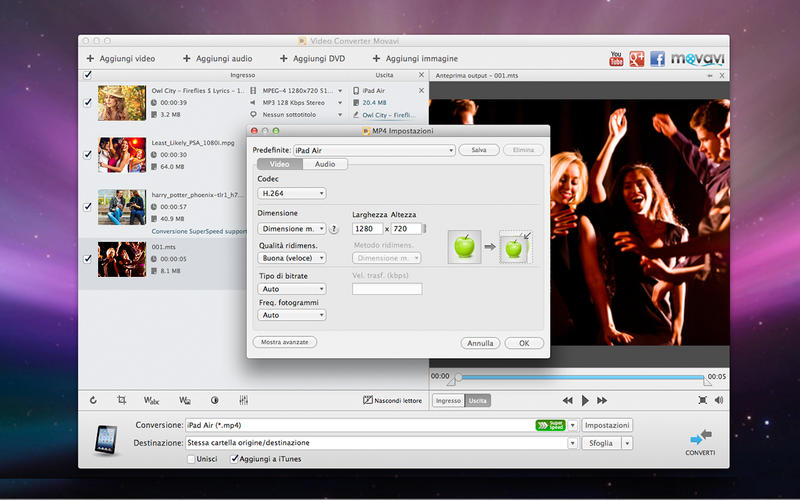Click the preview timeline playhead knob

click(x=458, y=377)
